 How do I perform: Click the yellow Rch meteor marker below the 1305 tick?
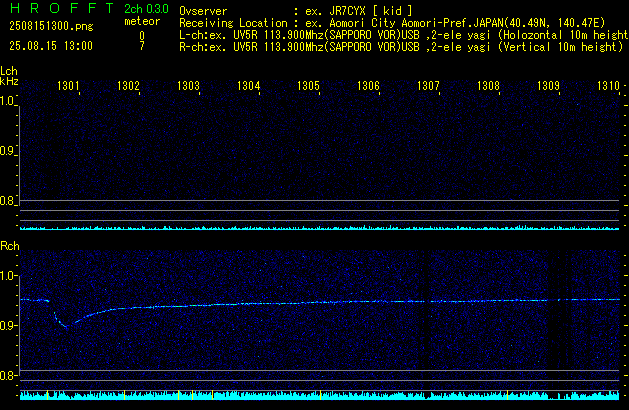click(321, 395)
